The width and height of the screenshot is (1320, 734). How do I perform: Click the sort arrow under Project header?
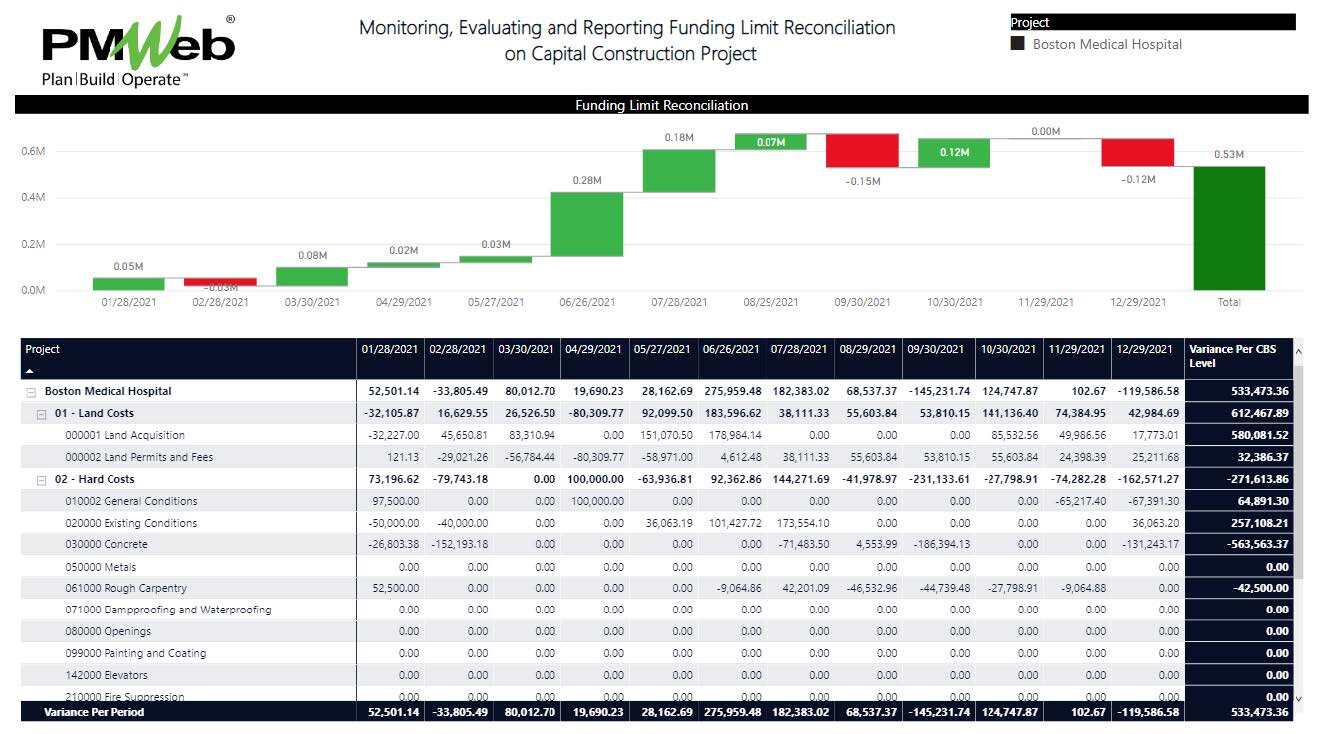tap(29, 370)
